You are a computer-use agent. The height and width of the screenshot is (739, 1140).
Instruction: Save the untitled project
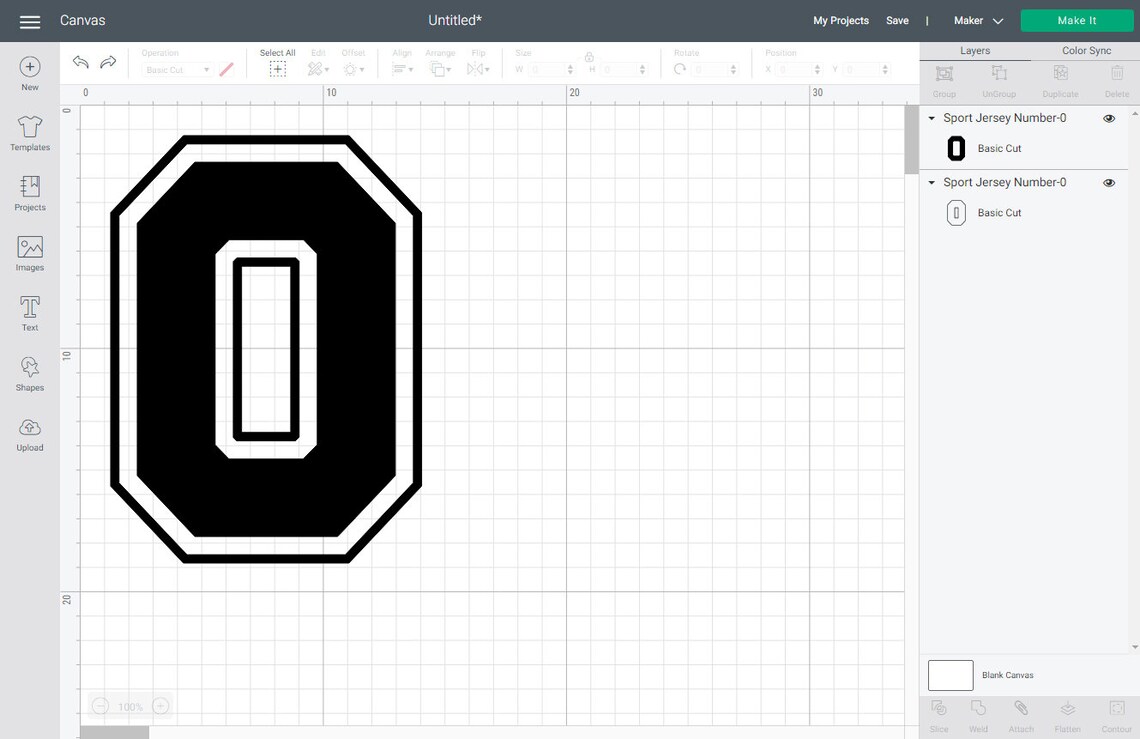point(897,19)
